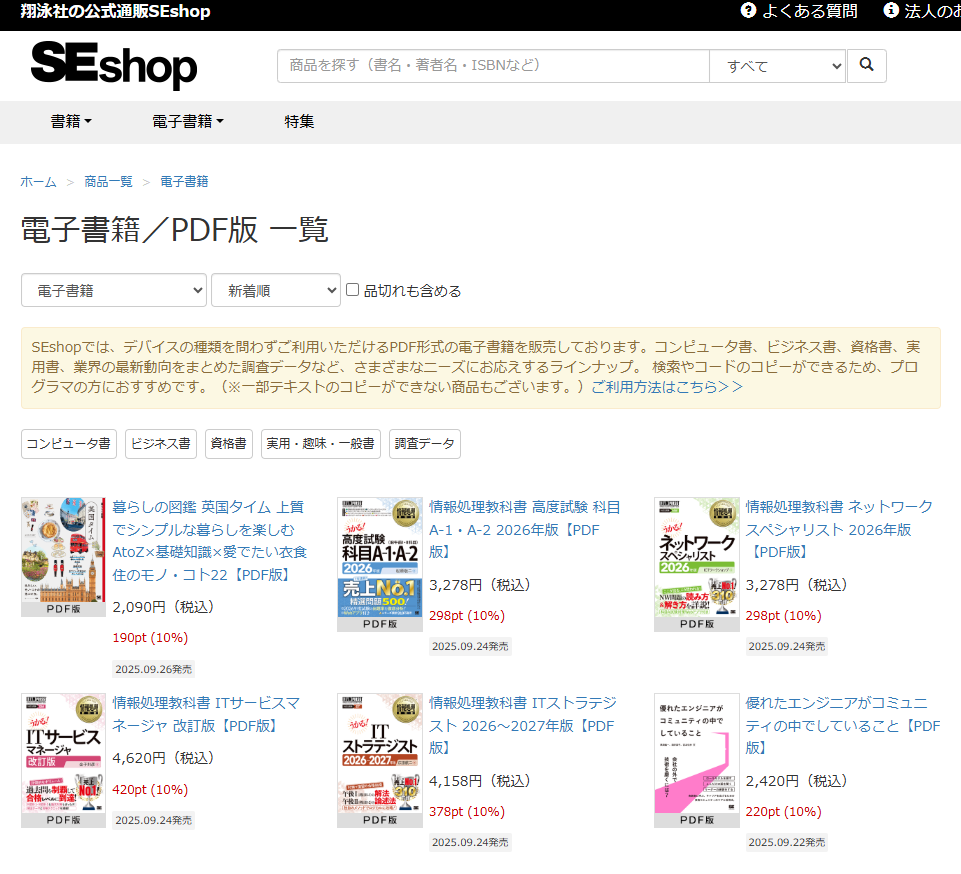Viewport: 961px width, 874px height.
Task: Expand the 電子書籍 navigation menu
Action: (188, 121)
